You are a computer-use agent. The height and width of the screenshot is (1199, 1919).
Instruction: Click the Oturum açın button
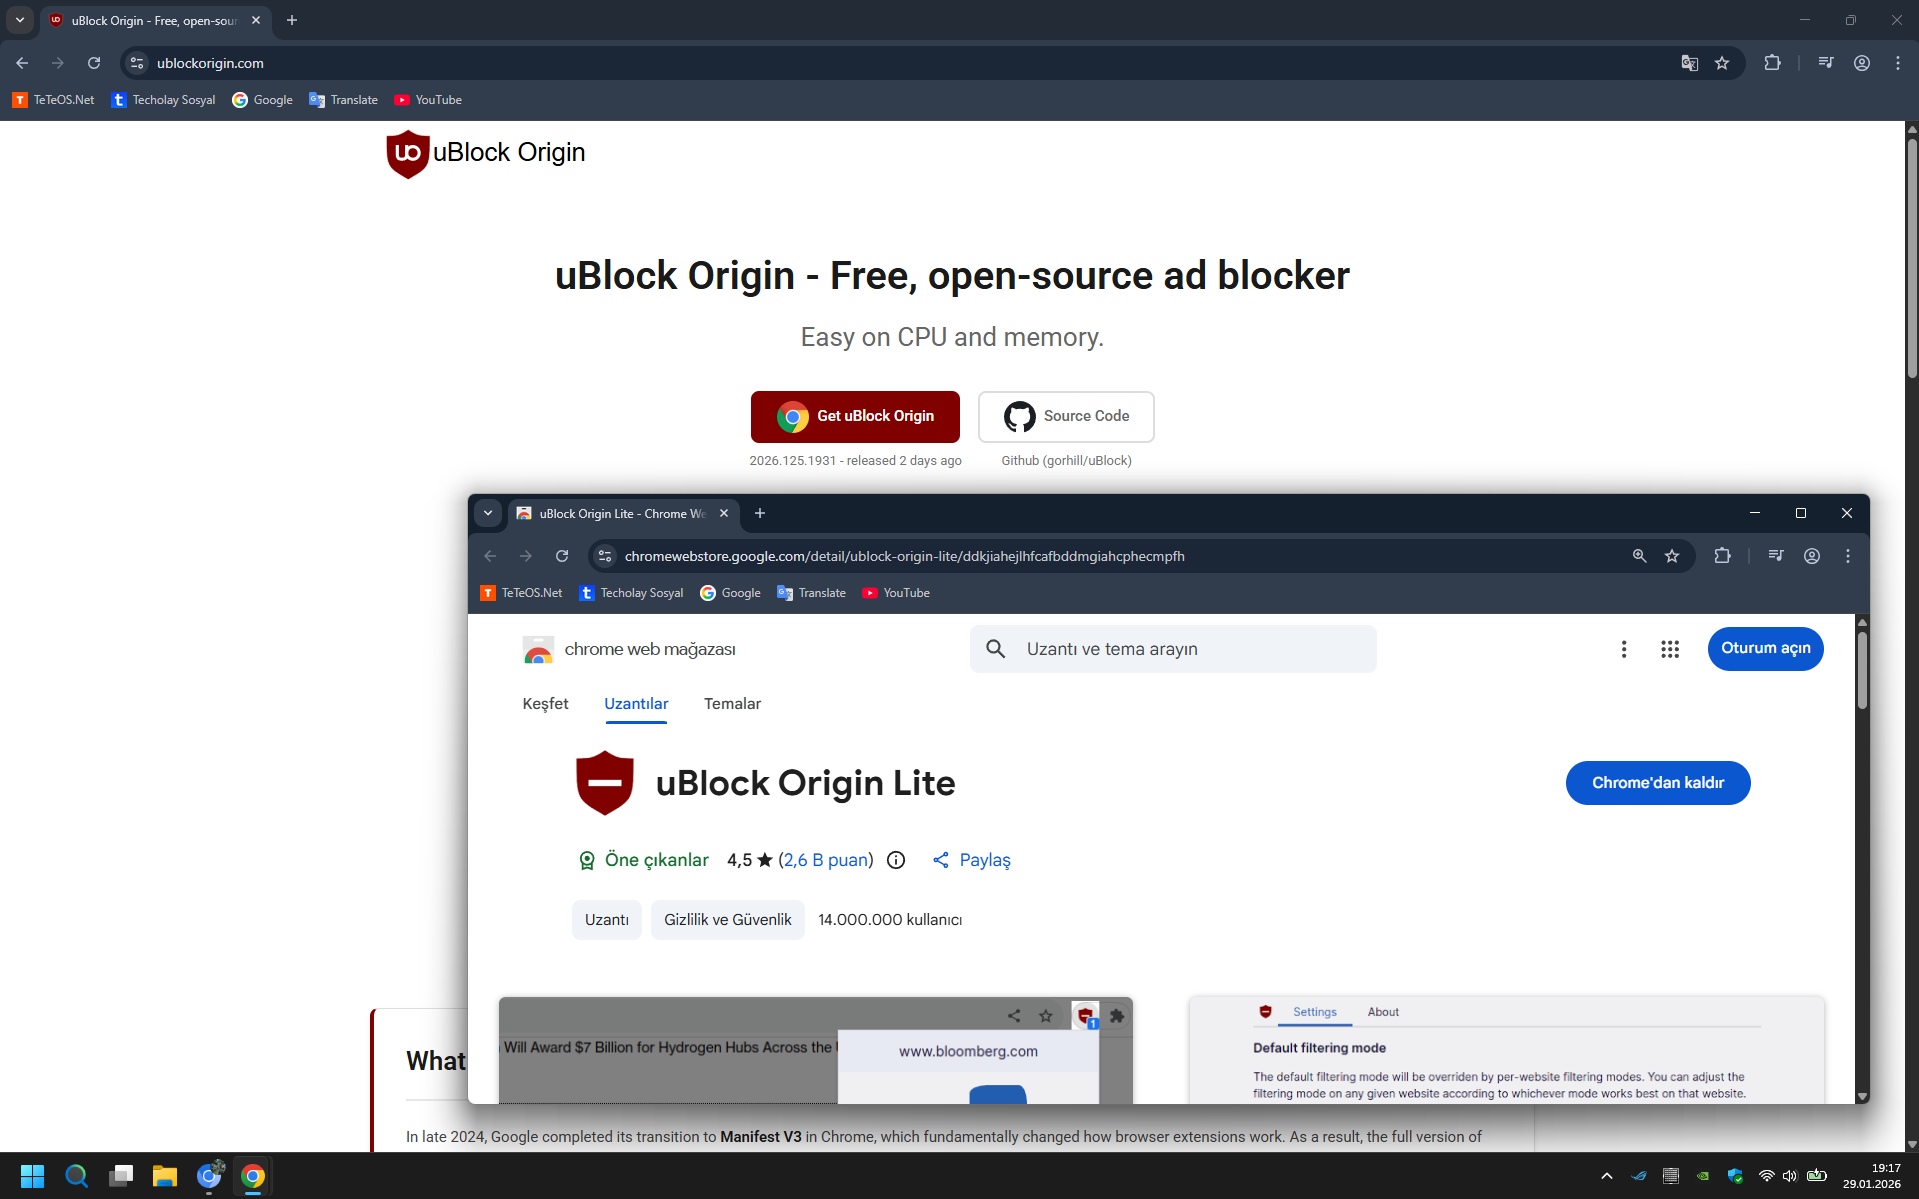(x=1766, y=648)
